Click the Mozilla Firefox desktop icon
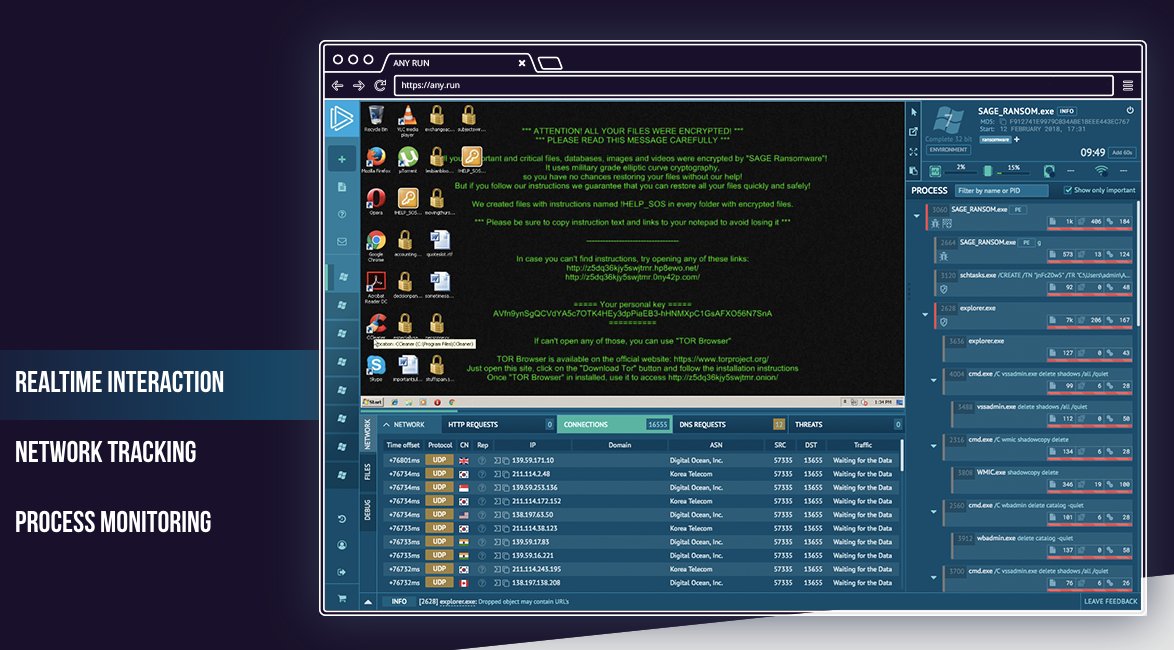The height and width of the screenshot is (650, 1174). click(x=376, y=160)
